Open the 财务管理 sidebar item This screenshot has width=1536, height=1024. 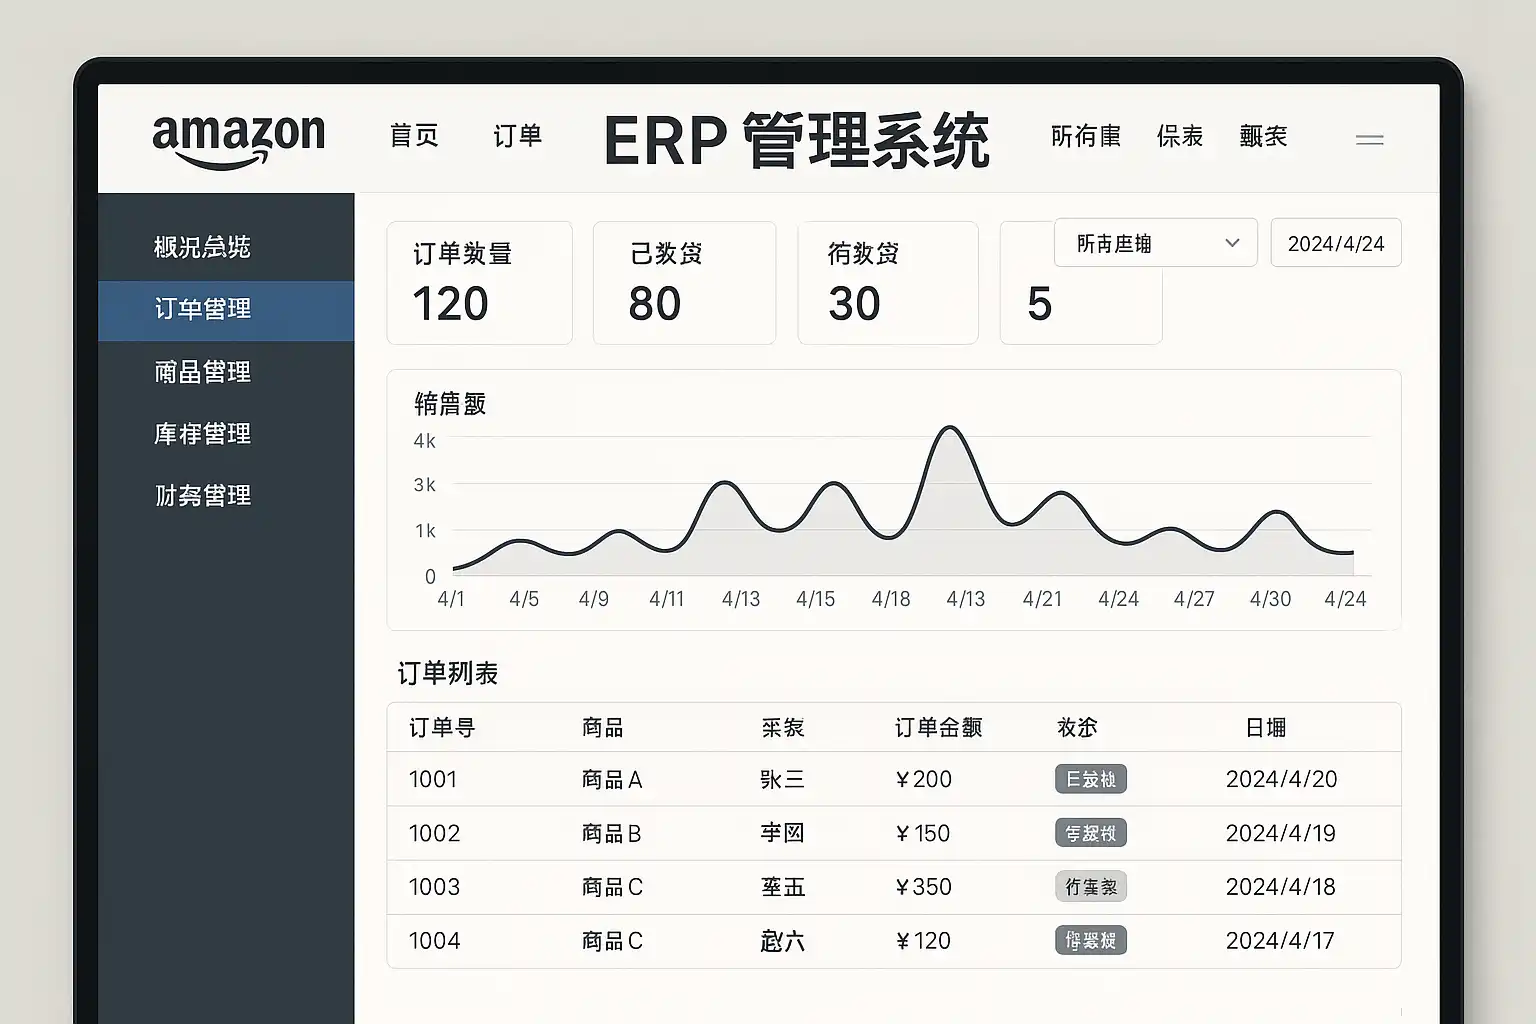[x=203, y=496]
